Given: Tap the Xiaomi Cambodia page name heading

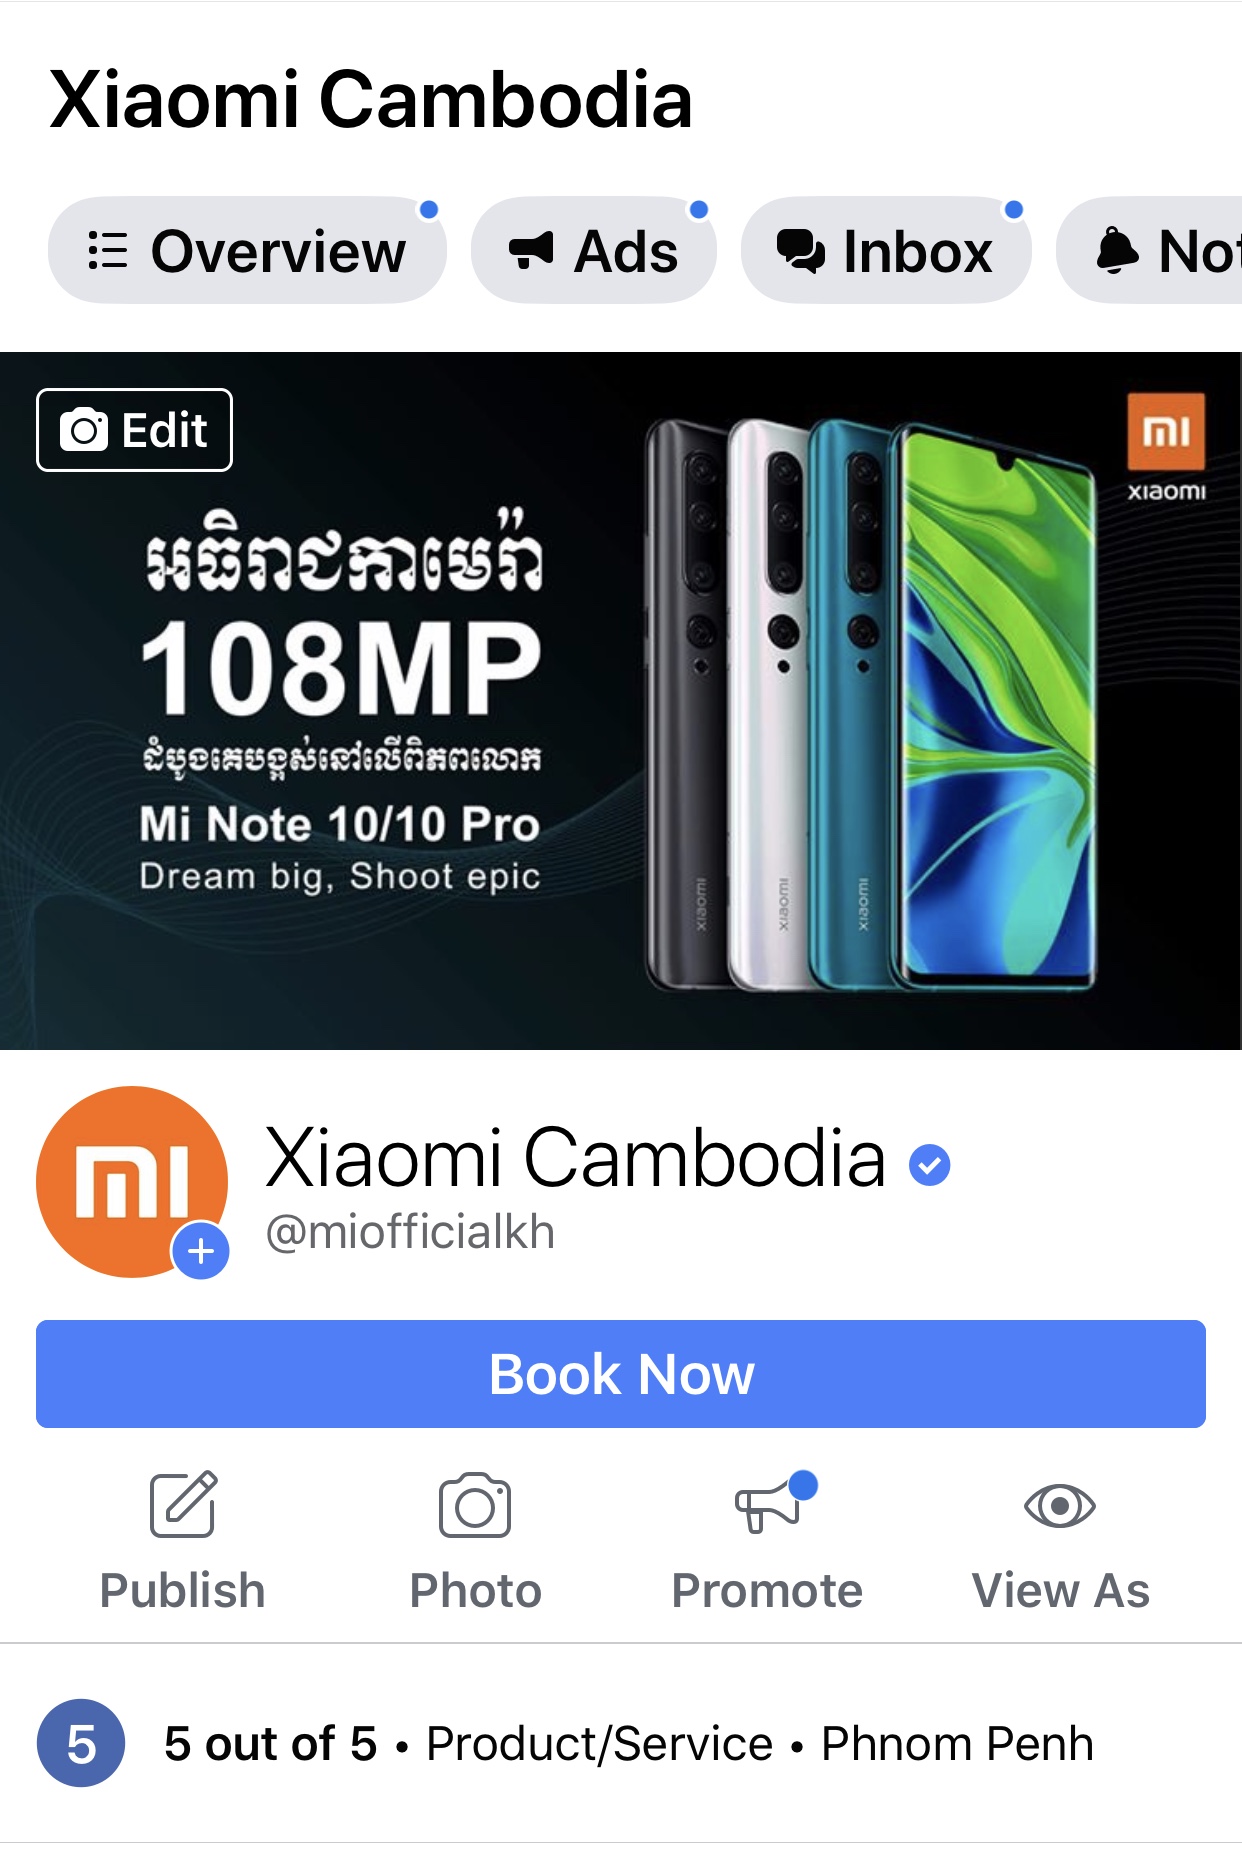Looking at the screenshot, I should point(371,100).
